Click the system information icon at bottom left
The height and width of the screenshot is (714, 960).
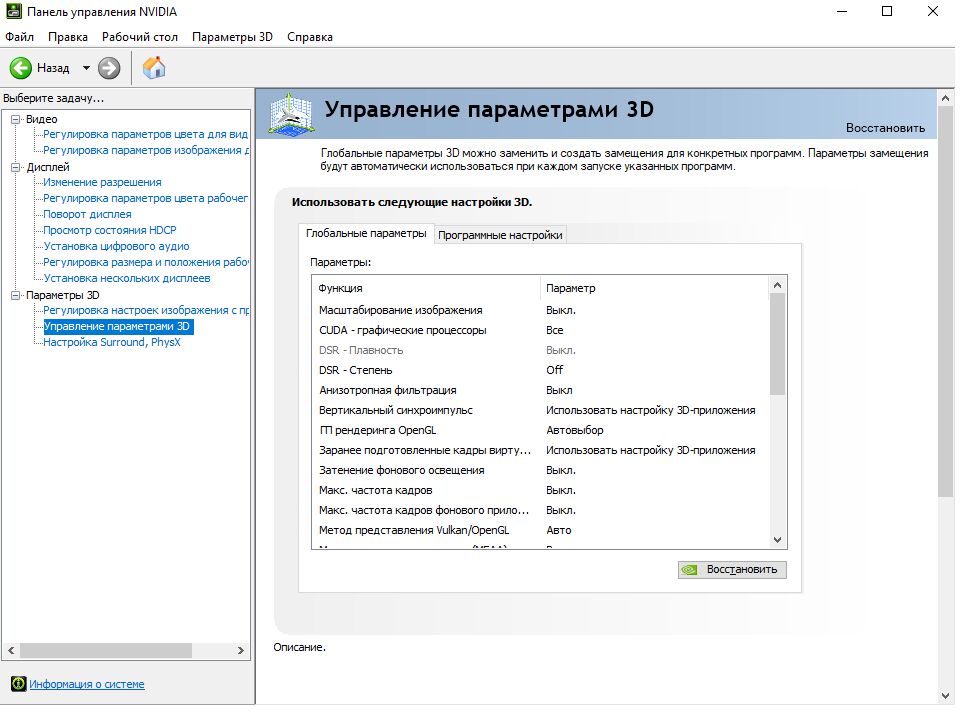pos(19,683)
